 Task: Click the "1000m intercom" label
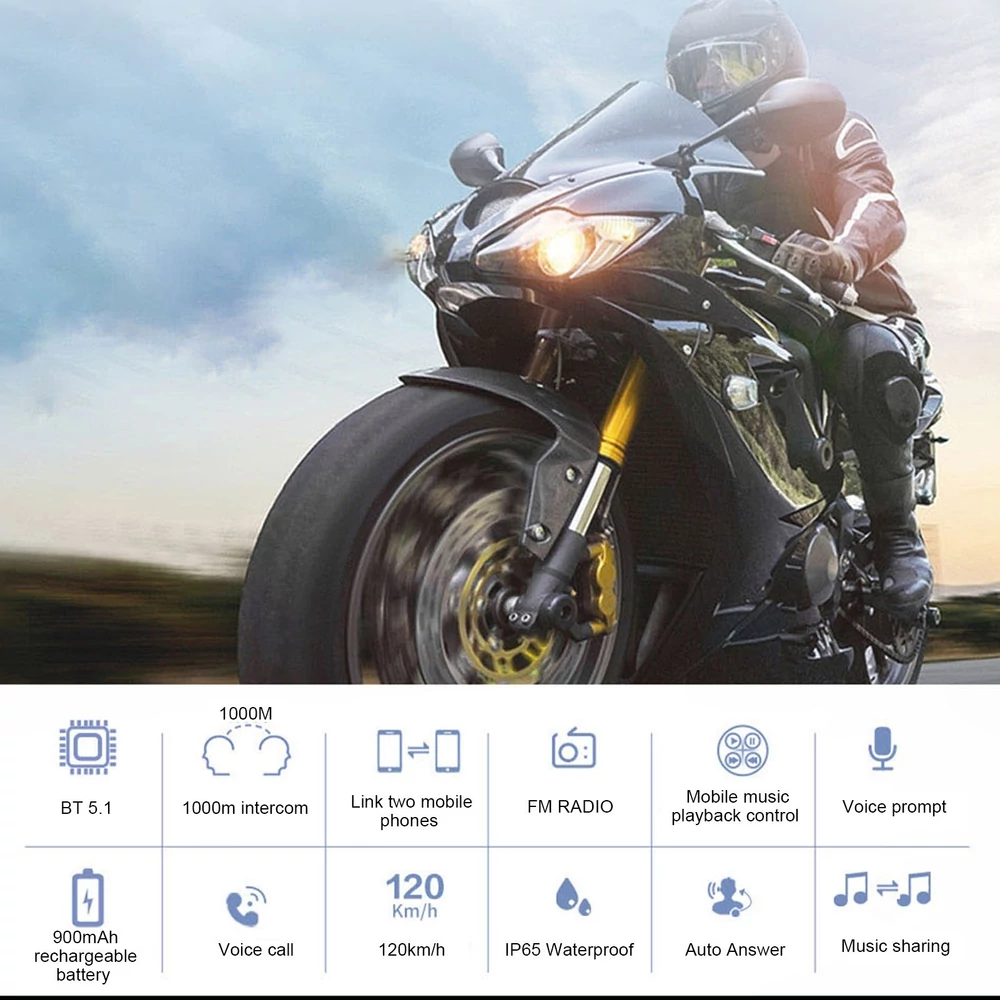pyautogui.click(x=245, y=808)
